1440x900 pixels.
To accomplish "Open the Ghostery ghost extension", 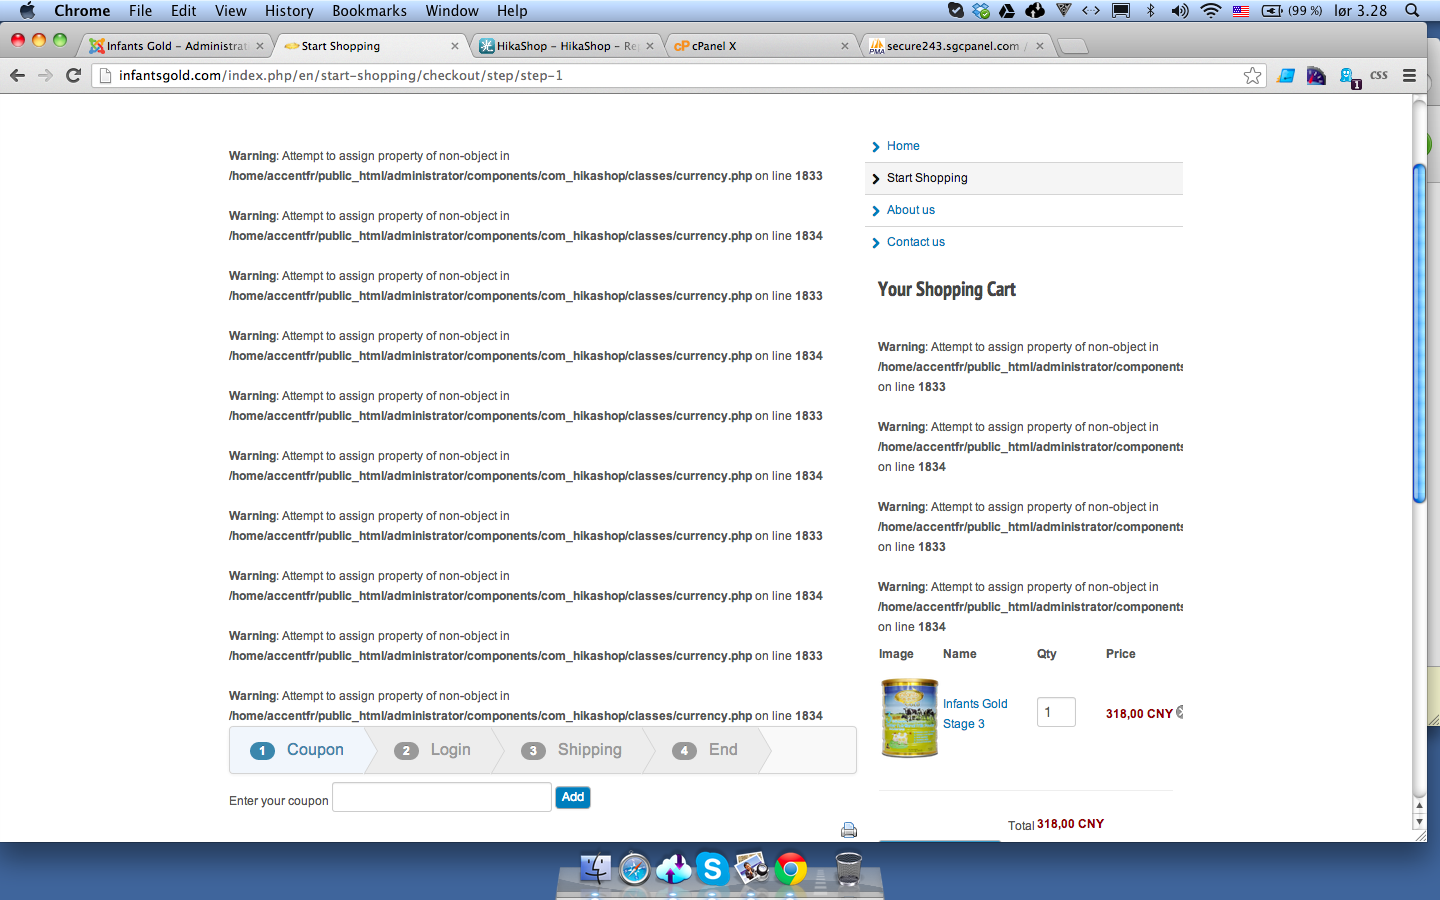I will [x=1348, y=76].
